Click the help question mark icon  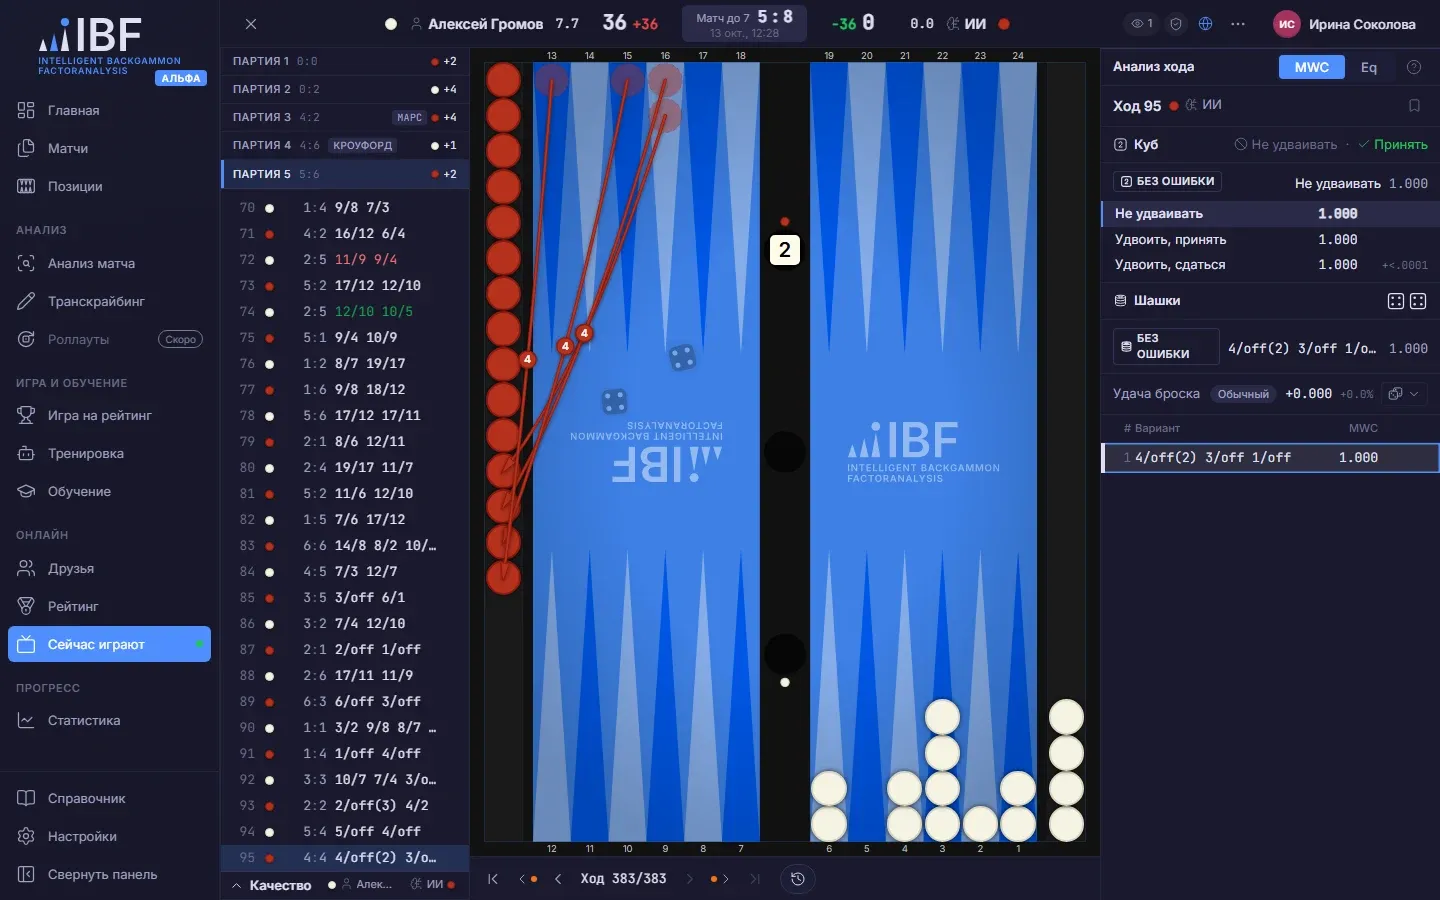click(x=1414, y=67)
